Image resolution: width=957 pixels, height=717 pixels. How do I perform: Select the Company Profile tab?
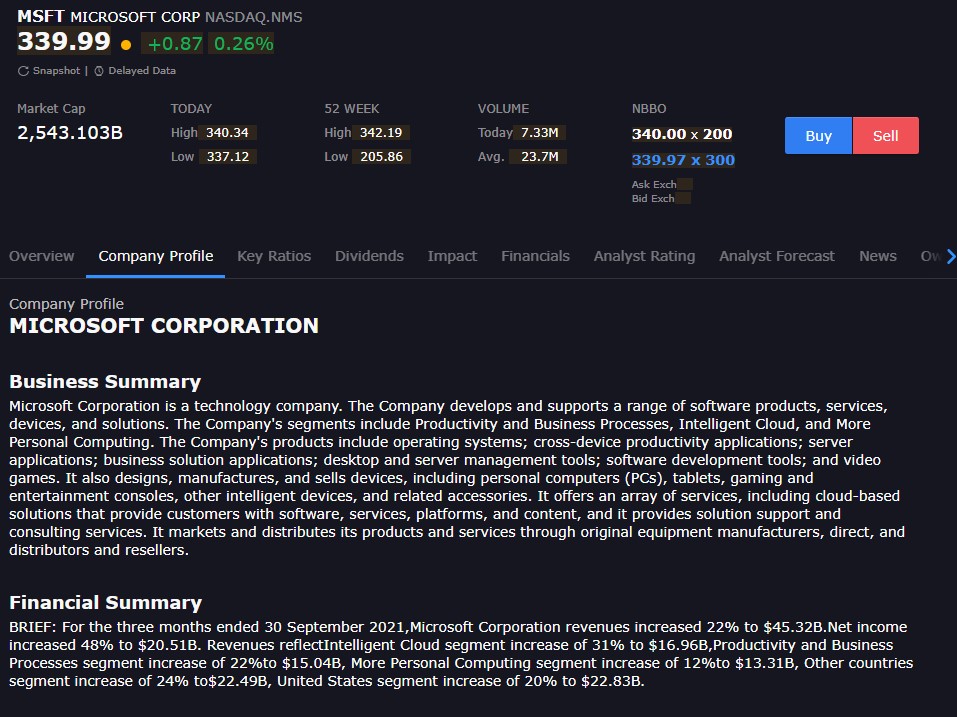pyautogui.click(x=156, y=256)
